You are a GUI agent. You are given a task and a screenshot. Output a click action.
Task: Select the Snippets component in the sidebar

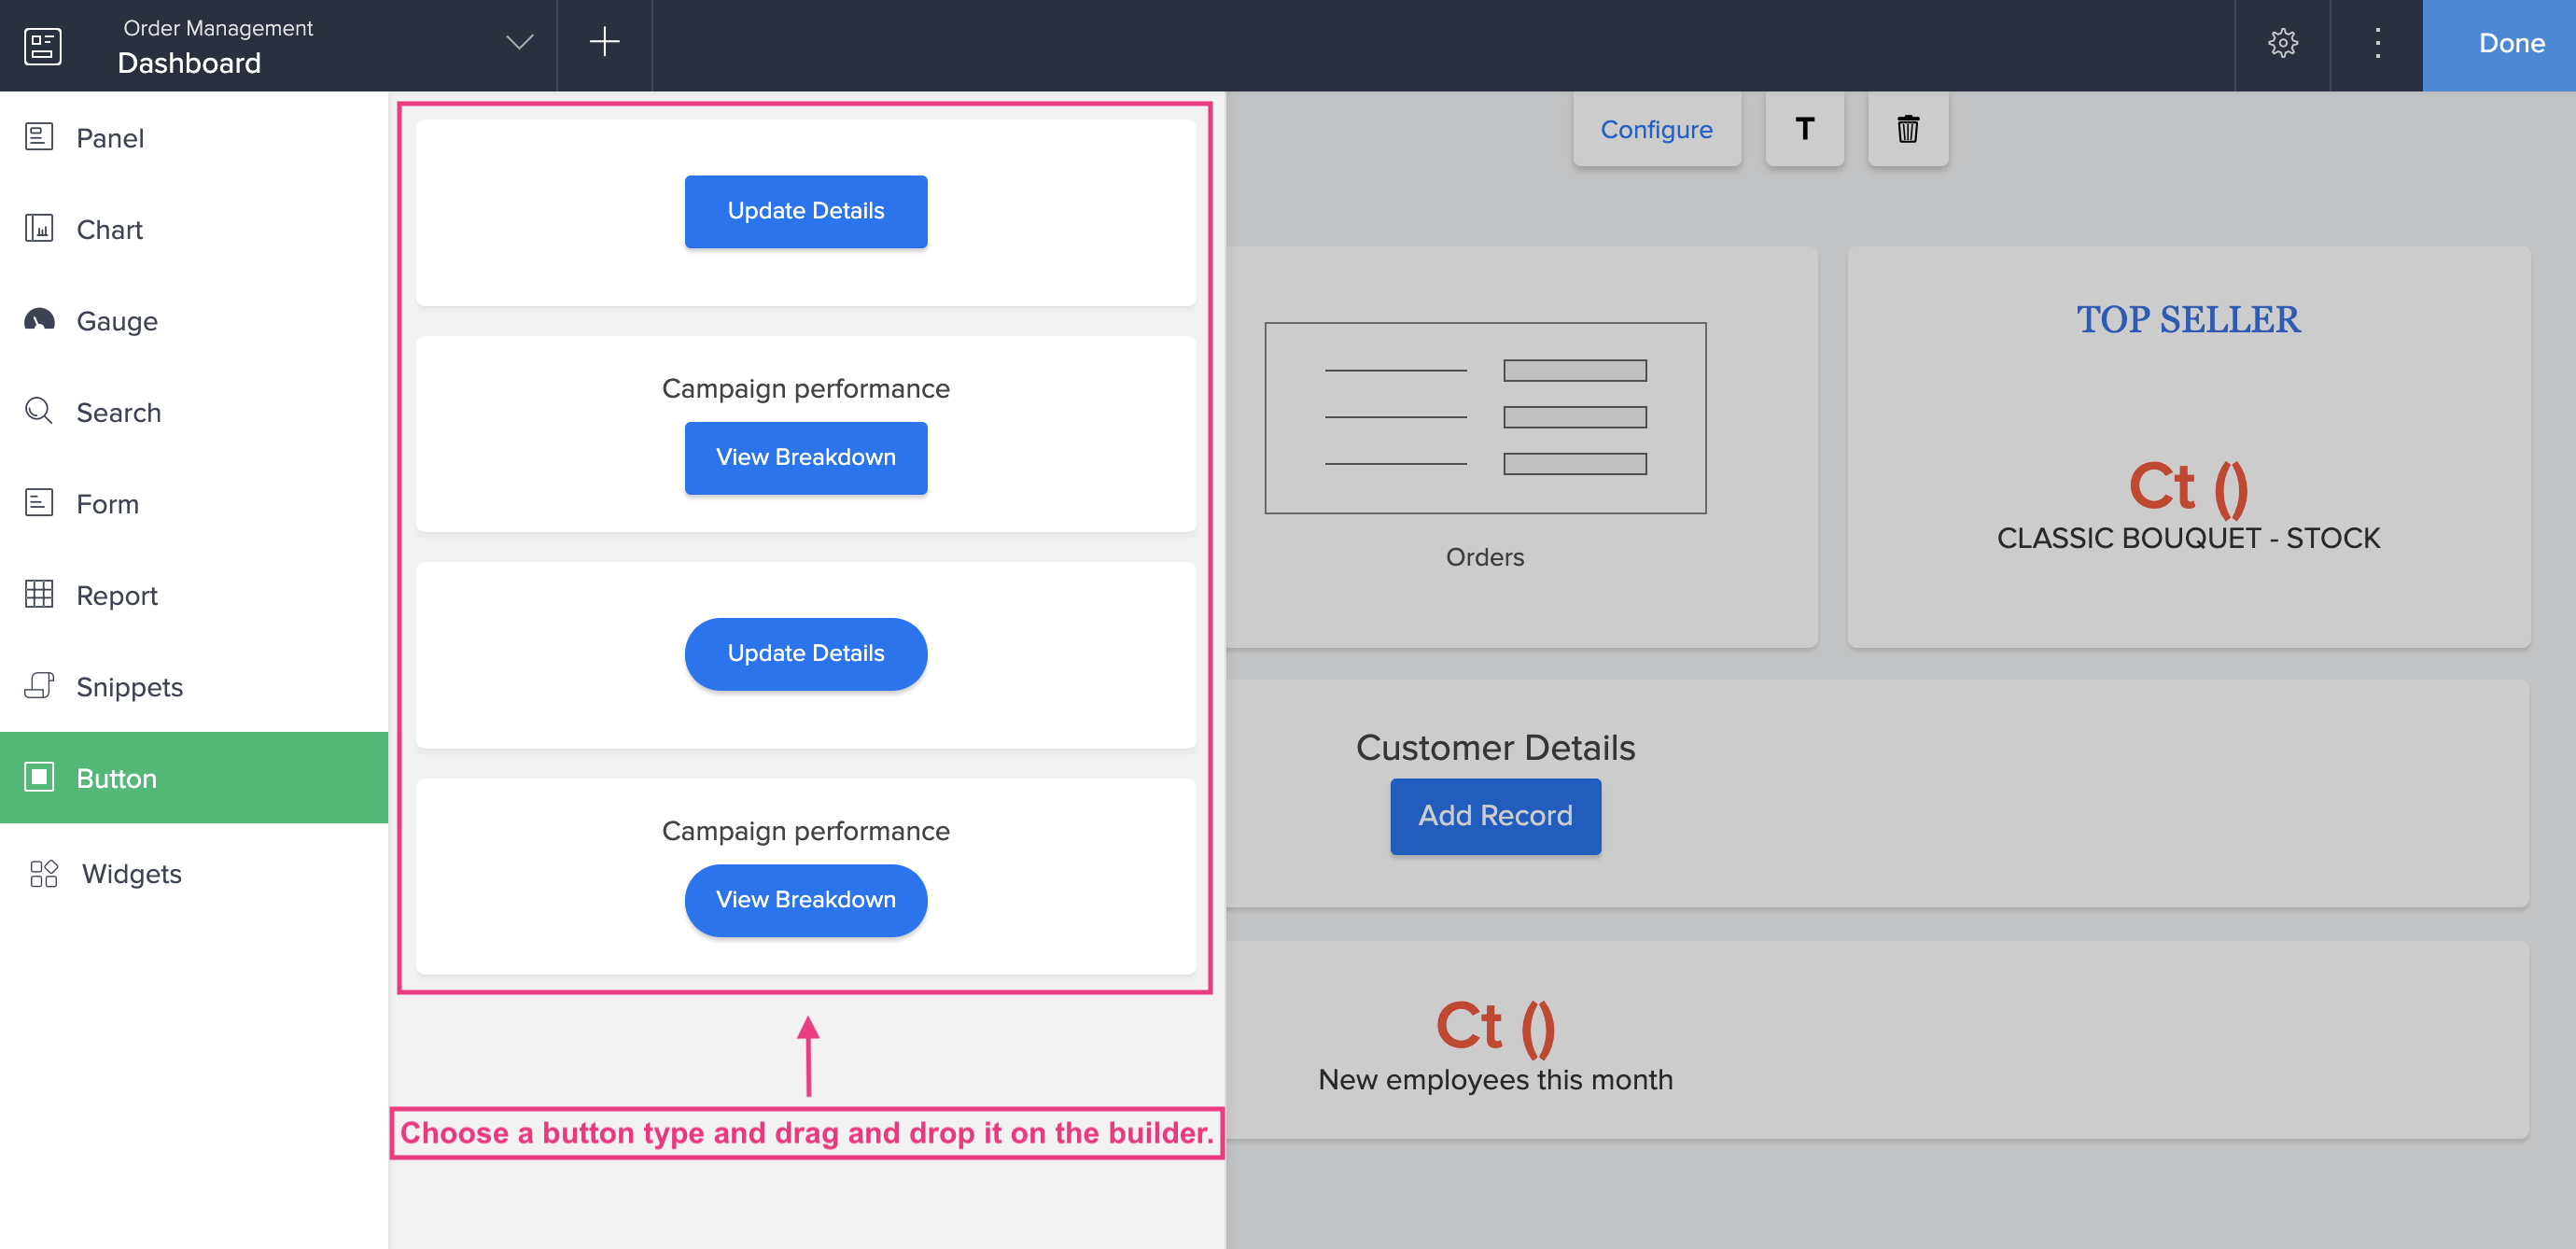[129, 687]
